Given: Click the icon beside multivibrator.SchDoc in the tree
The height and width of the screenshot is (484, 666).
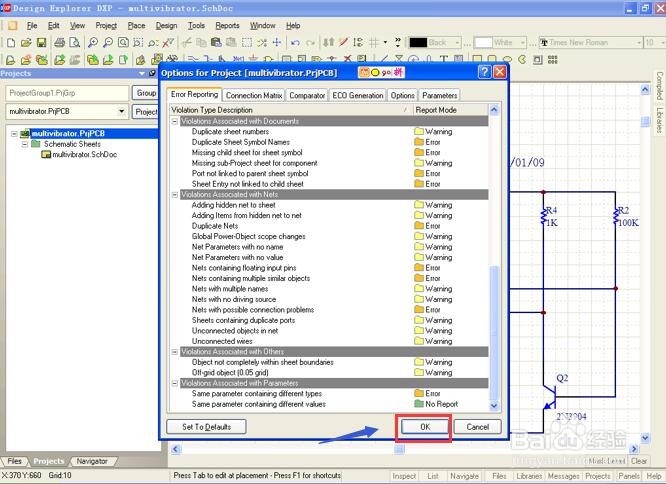Looking at the screenshot, I should [x=46, y=155].
